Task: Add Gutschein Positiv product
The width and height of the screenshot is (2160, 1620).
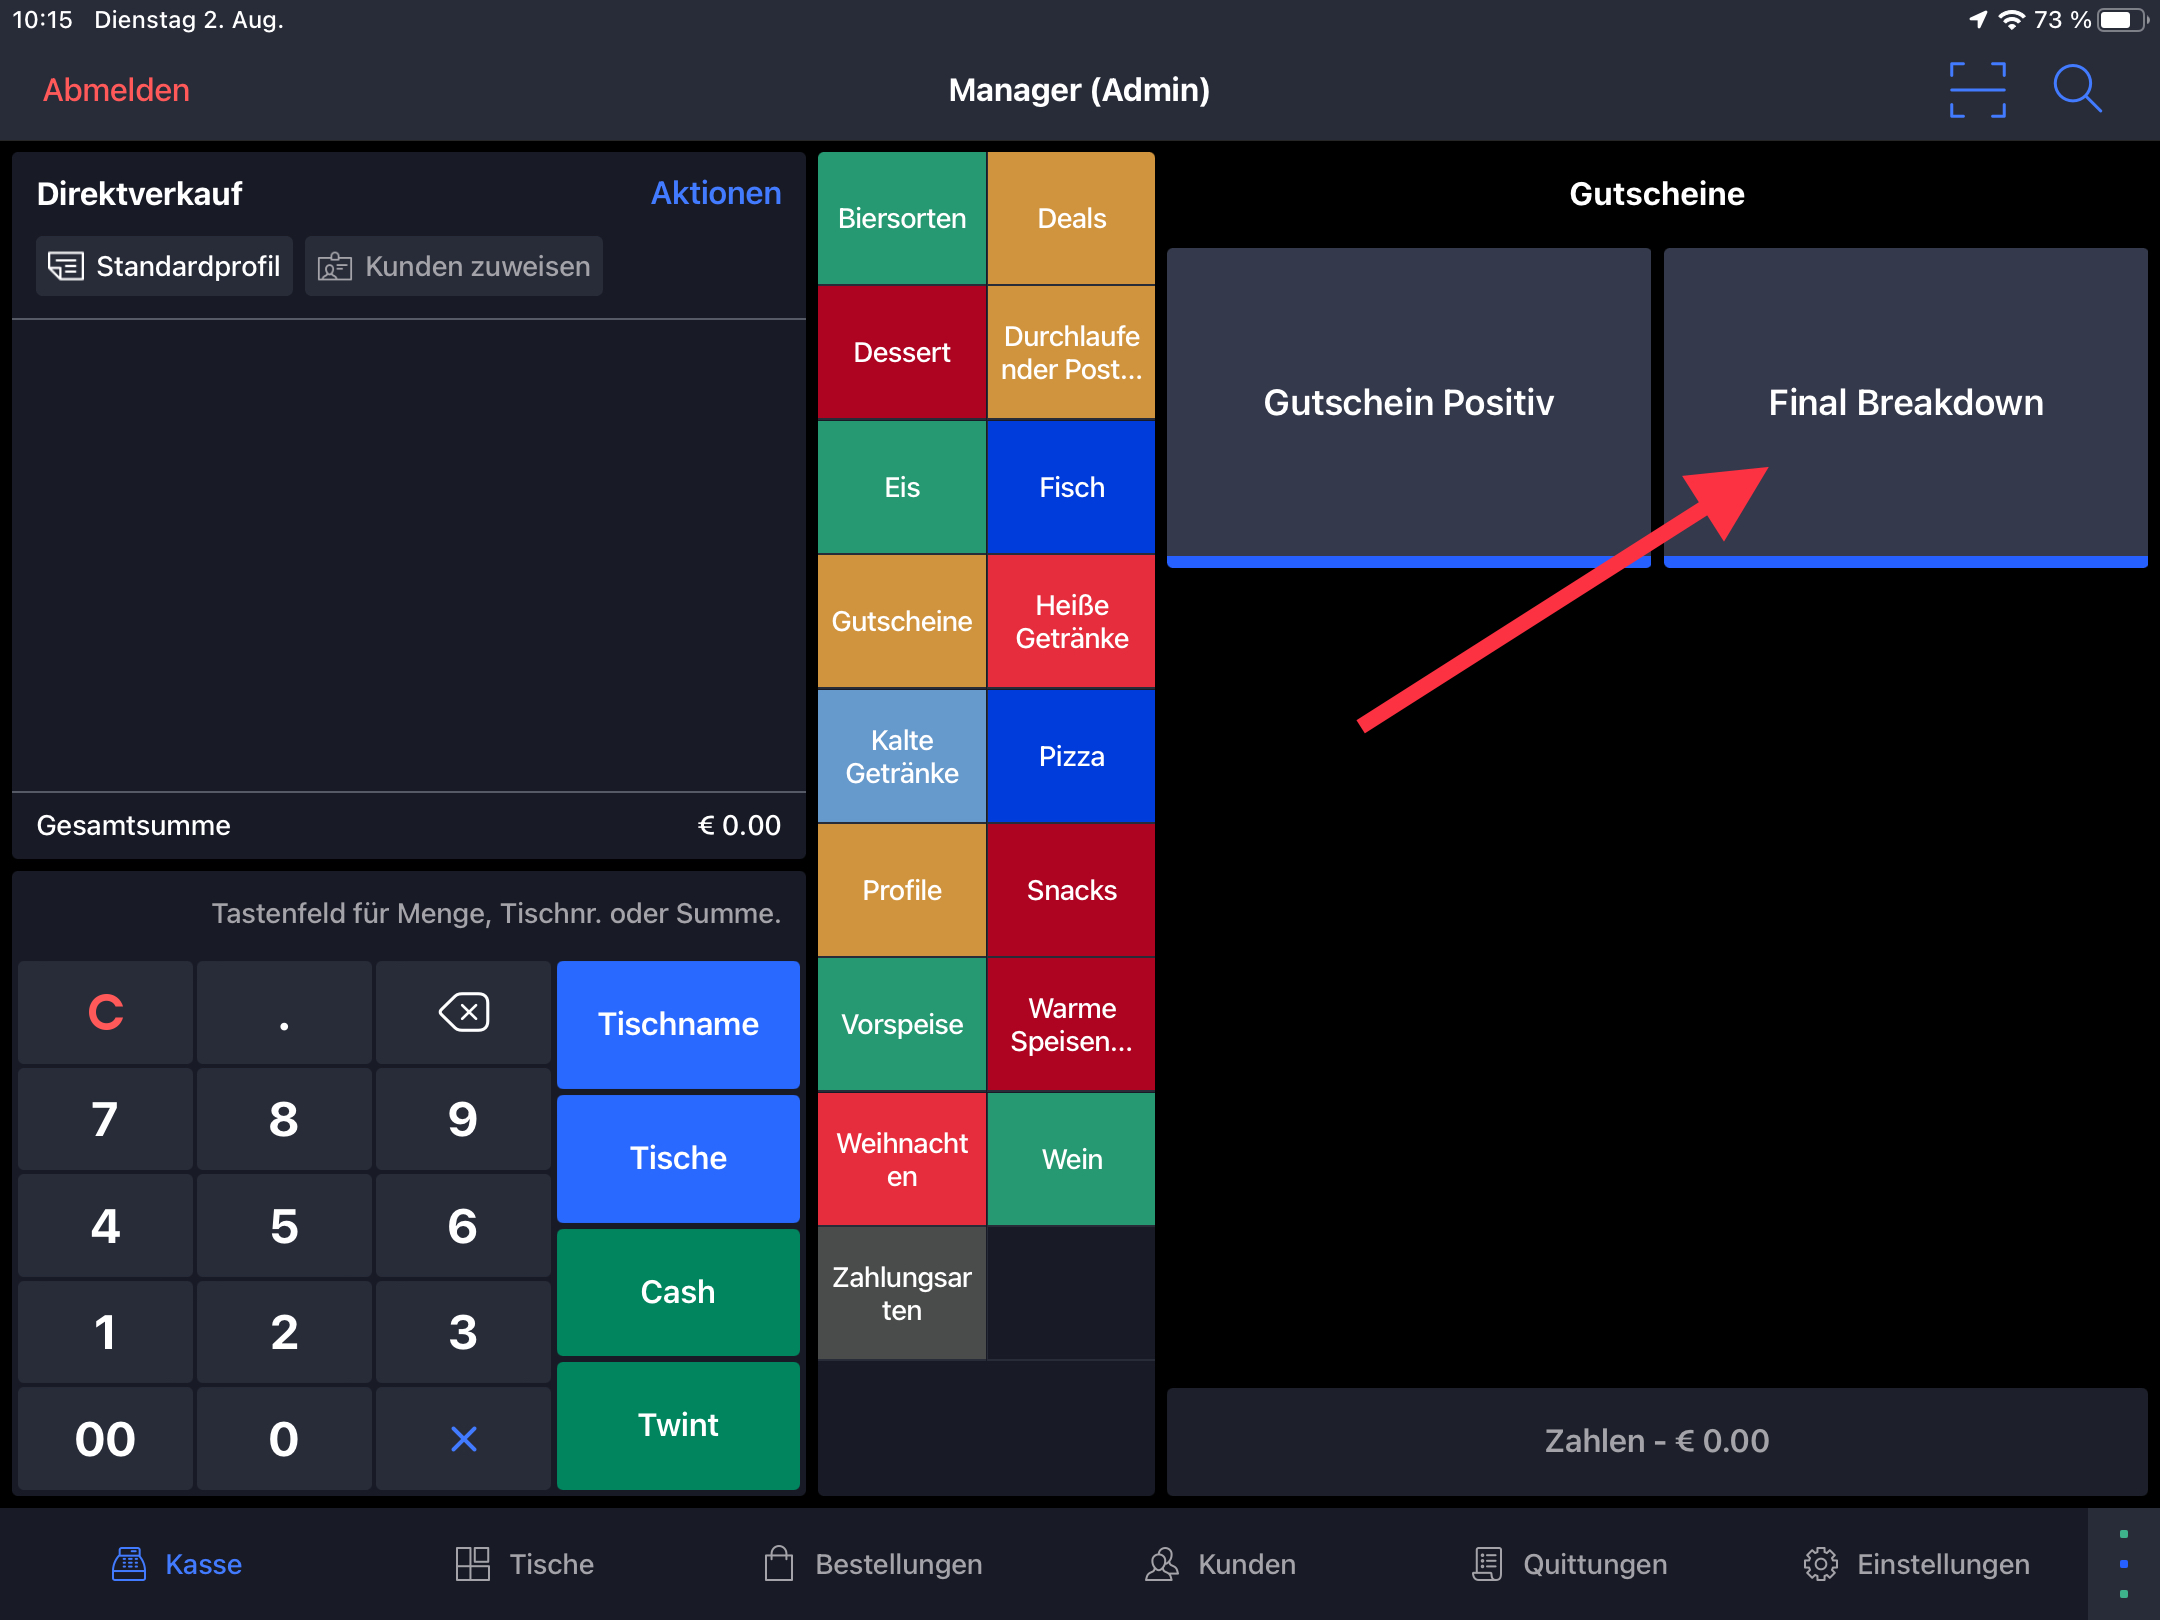Action: point(1408,403)
